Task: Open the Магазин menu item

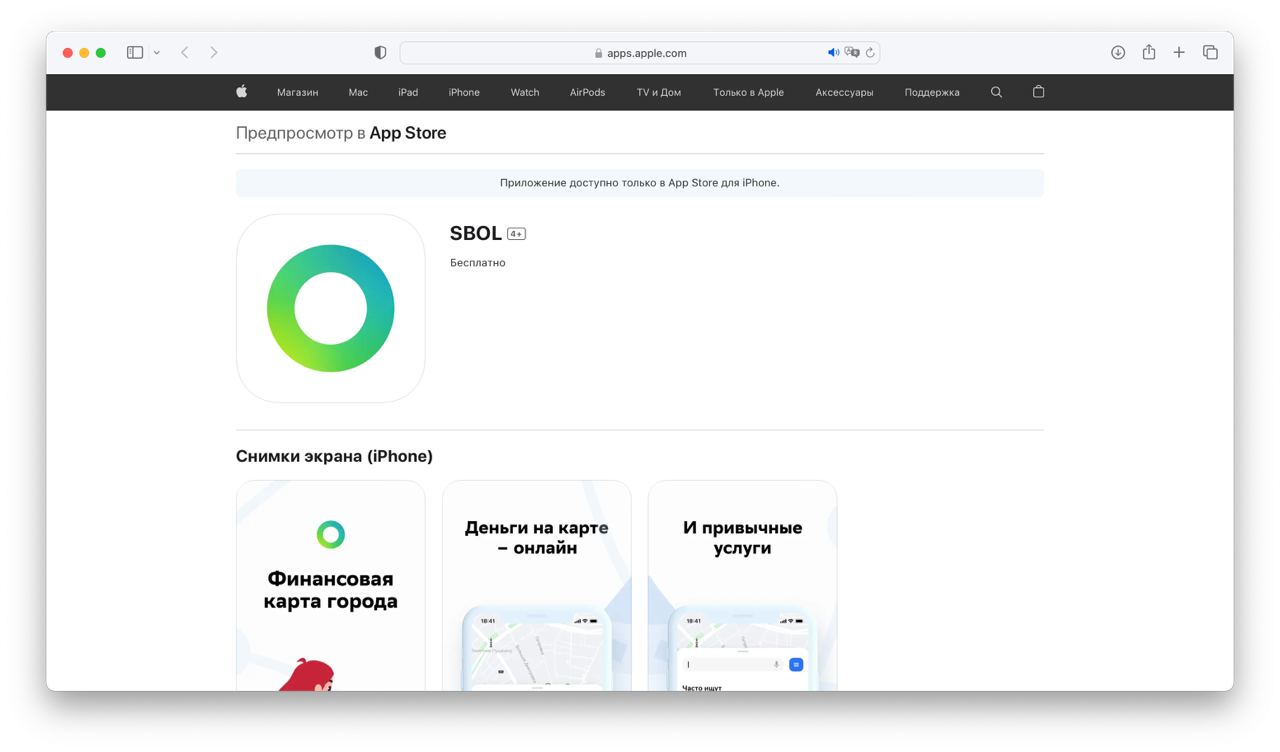Action: [x=297, y=92]
